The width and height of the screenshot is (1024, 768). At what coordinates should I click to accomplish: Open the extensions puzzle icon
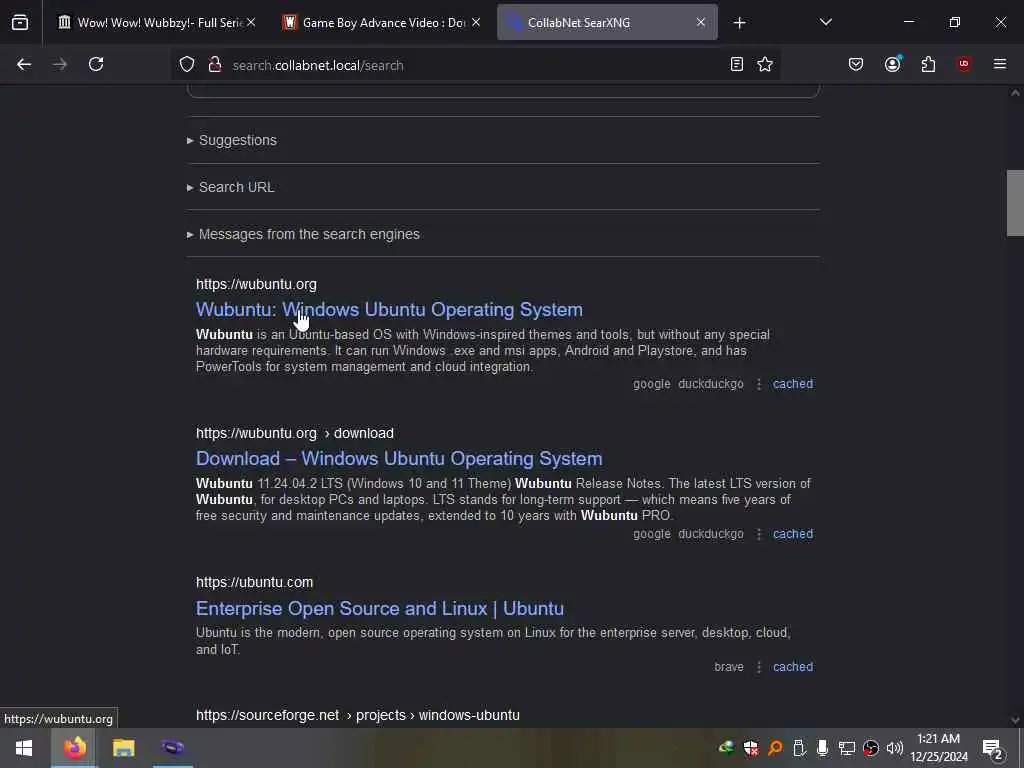[928, 65]
